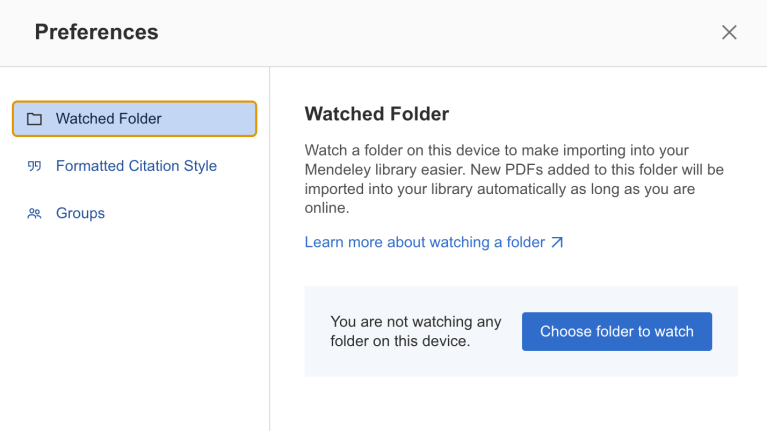Close the Preferences dialog
767x431 pixels.
tap(729, 32)
